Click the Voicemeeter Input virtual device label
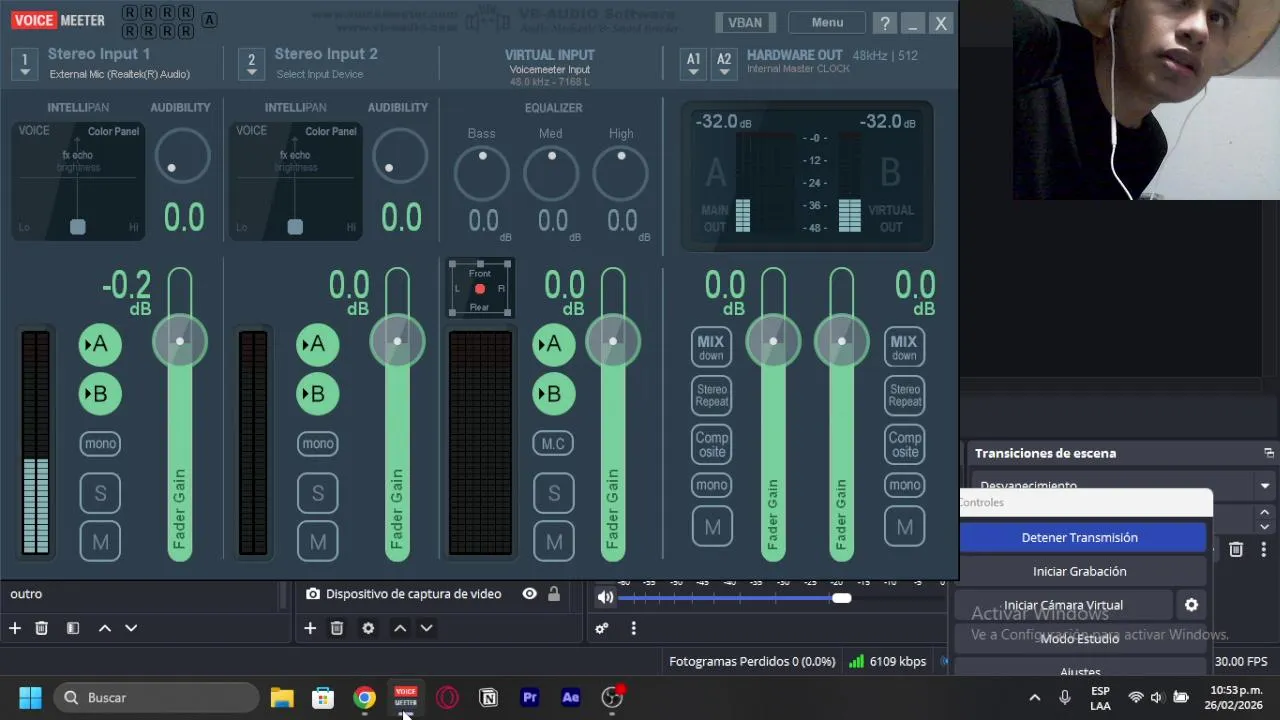Screen dimensions: 1280x720 (550, 70)
